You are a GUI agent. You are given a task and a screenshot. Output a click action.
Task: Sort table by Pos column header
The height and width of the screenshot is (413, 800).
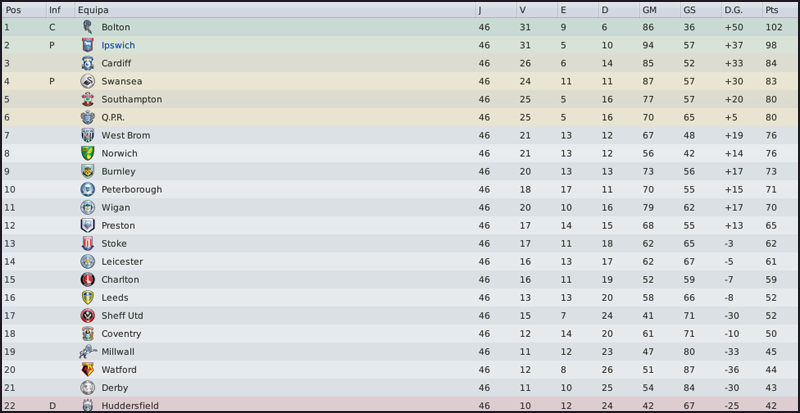point(14,10)
